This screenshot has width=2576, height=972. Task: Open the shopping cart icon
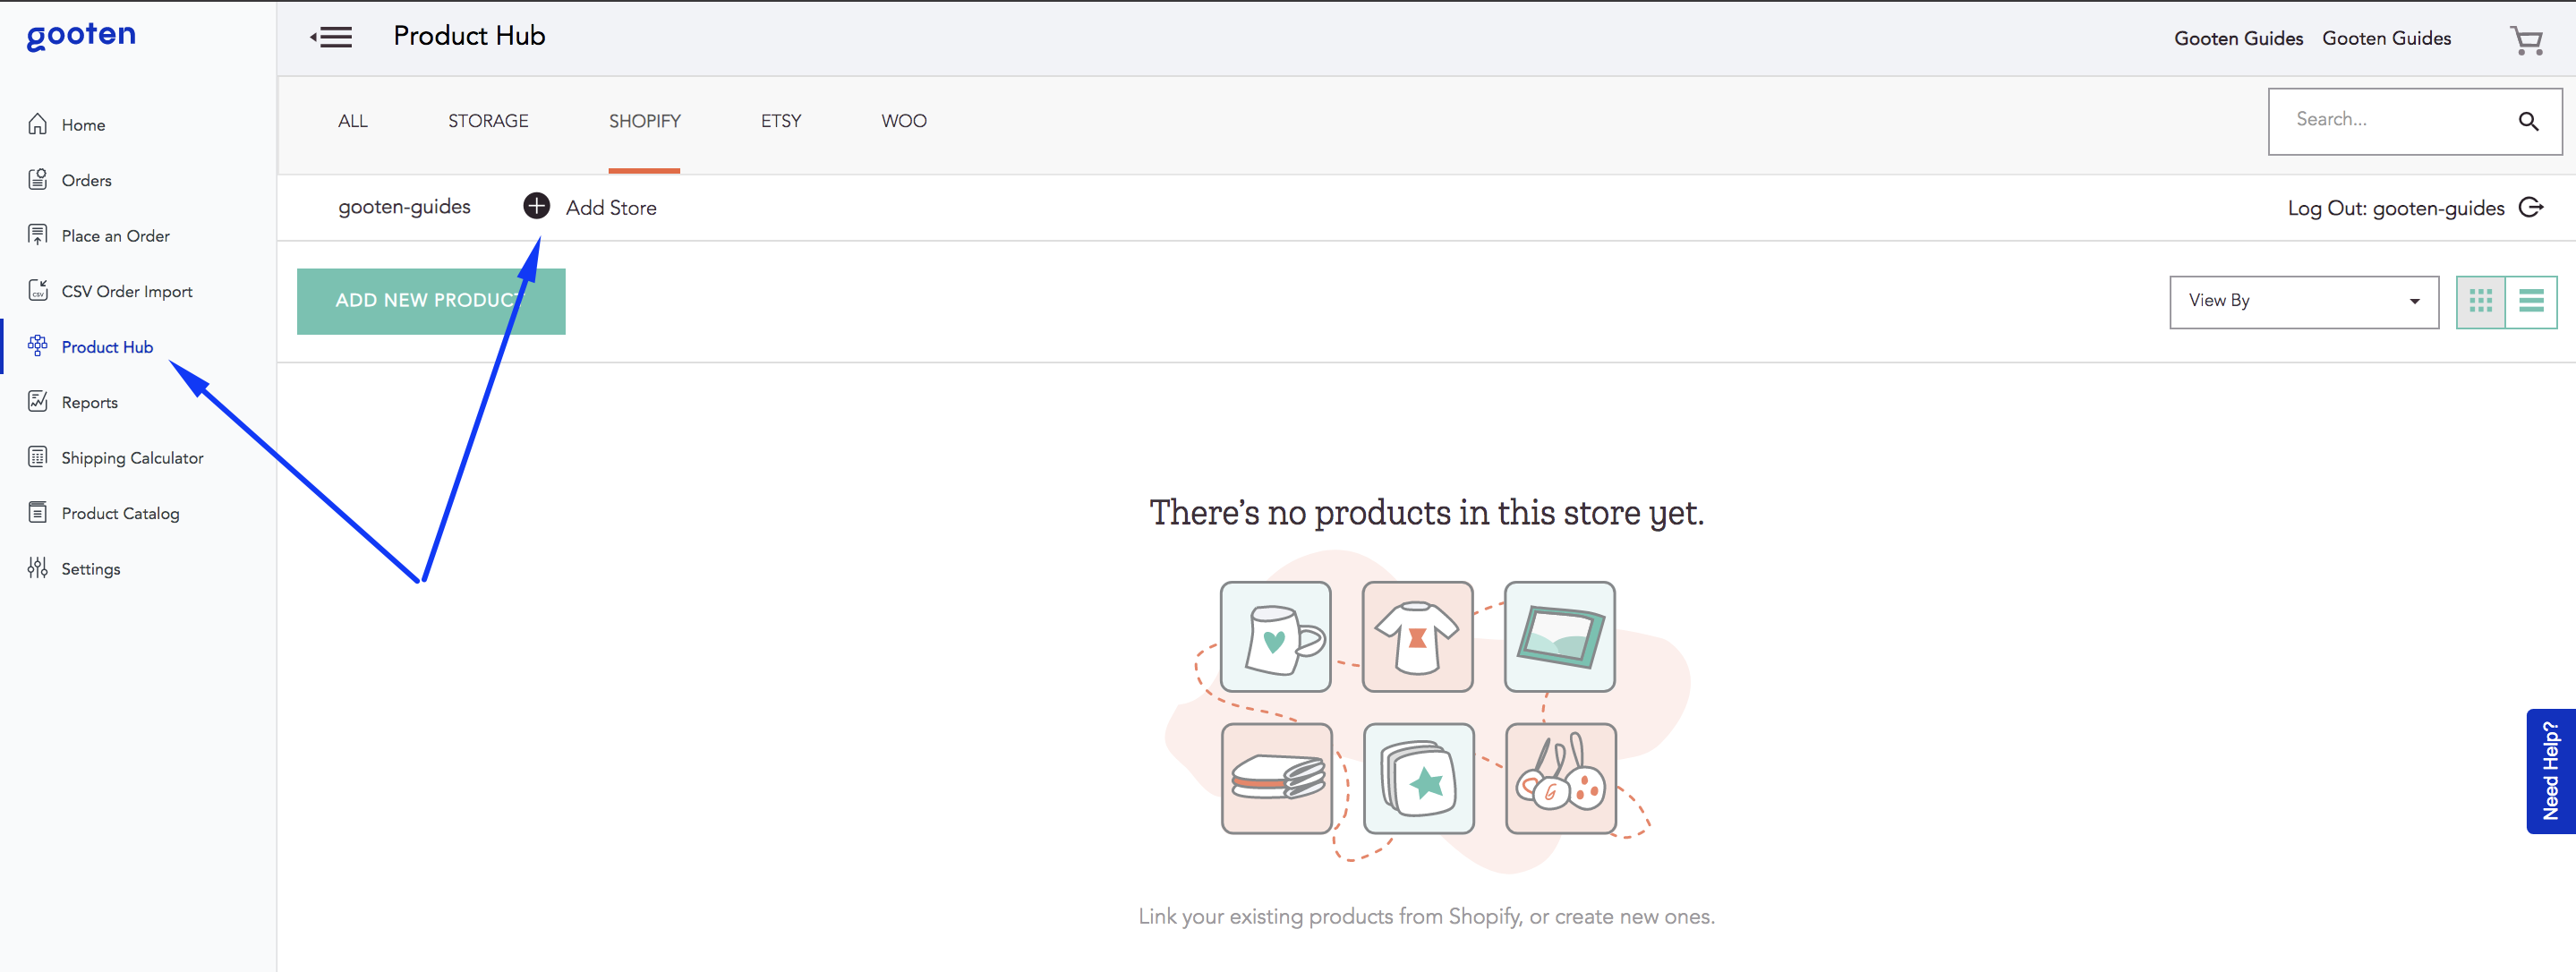[x=2526, y=40]
